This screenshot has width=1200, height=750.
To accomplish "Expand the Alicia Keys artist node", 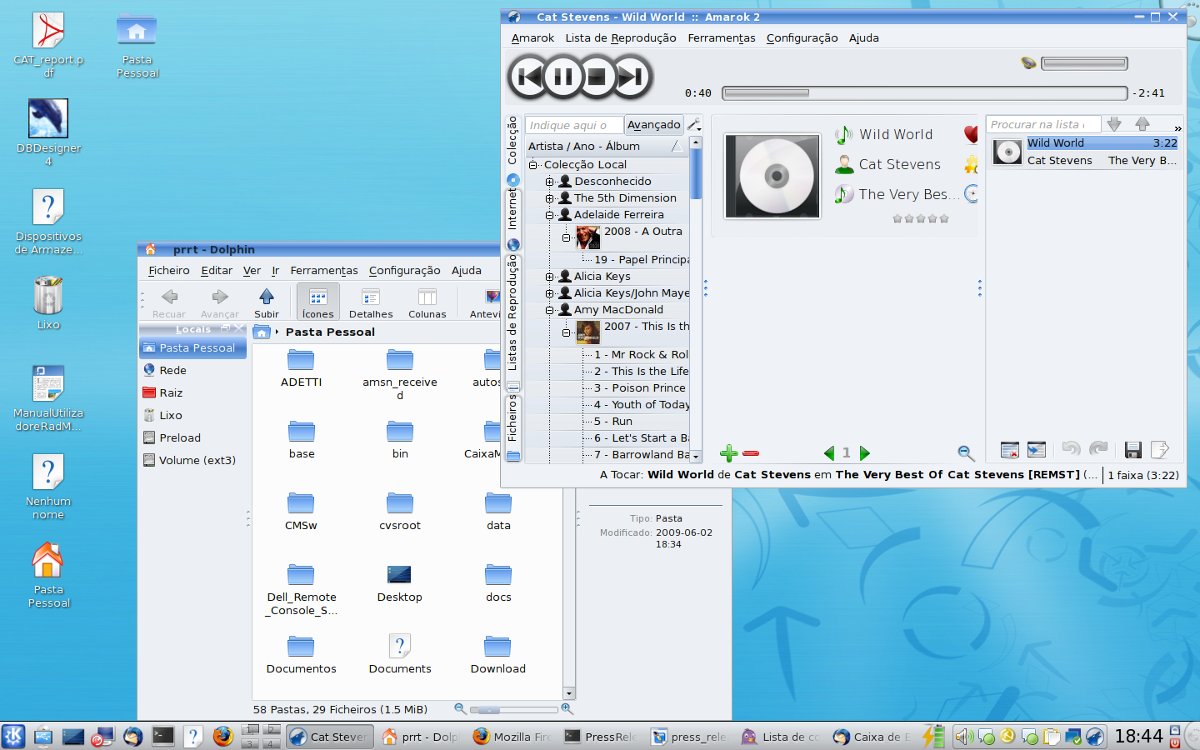I will click(549, 276).
